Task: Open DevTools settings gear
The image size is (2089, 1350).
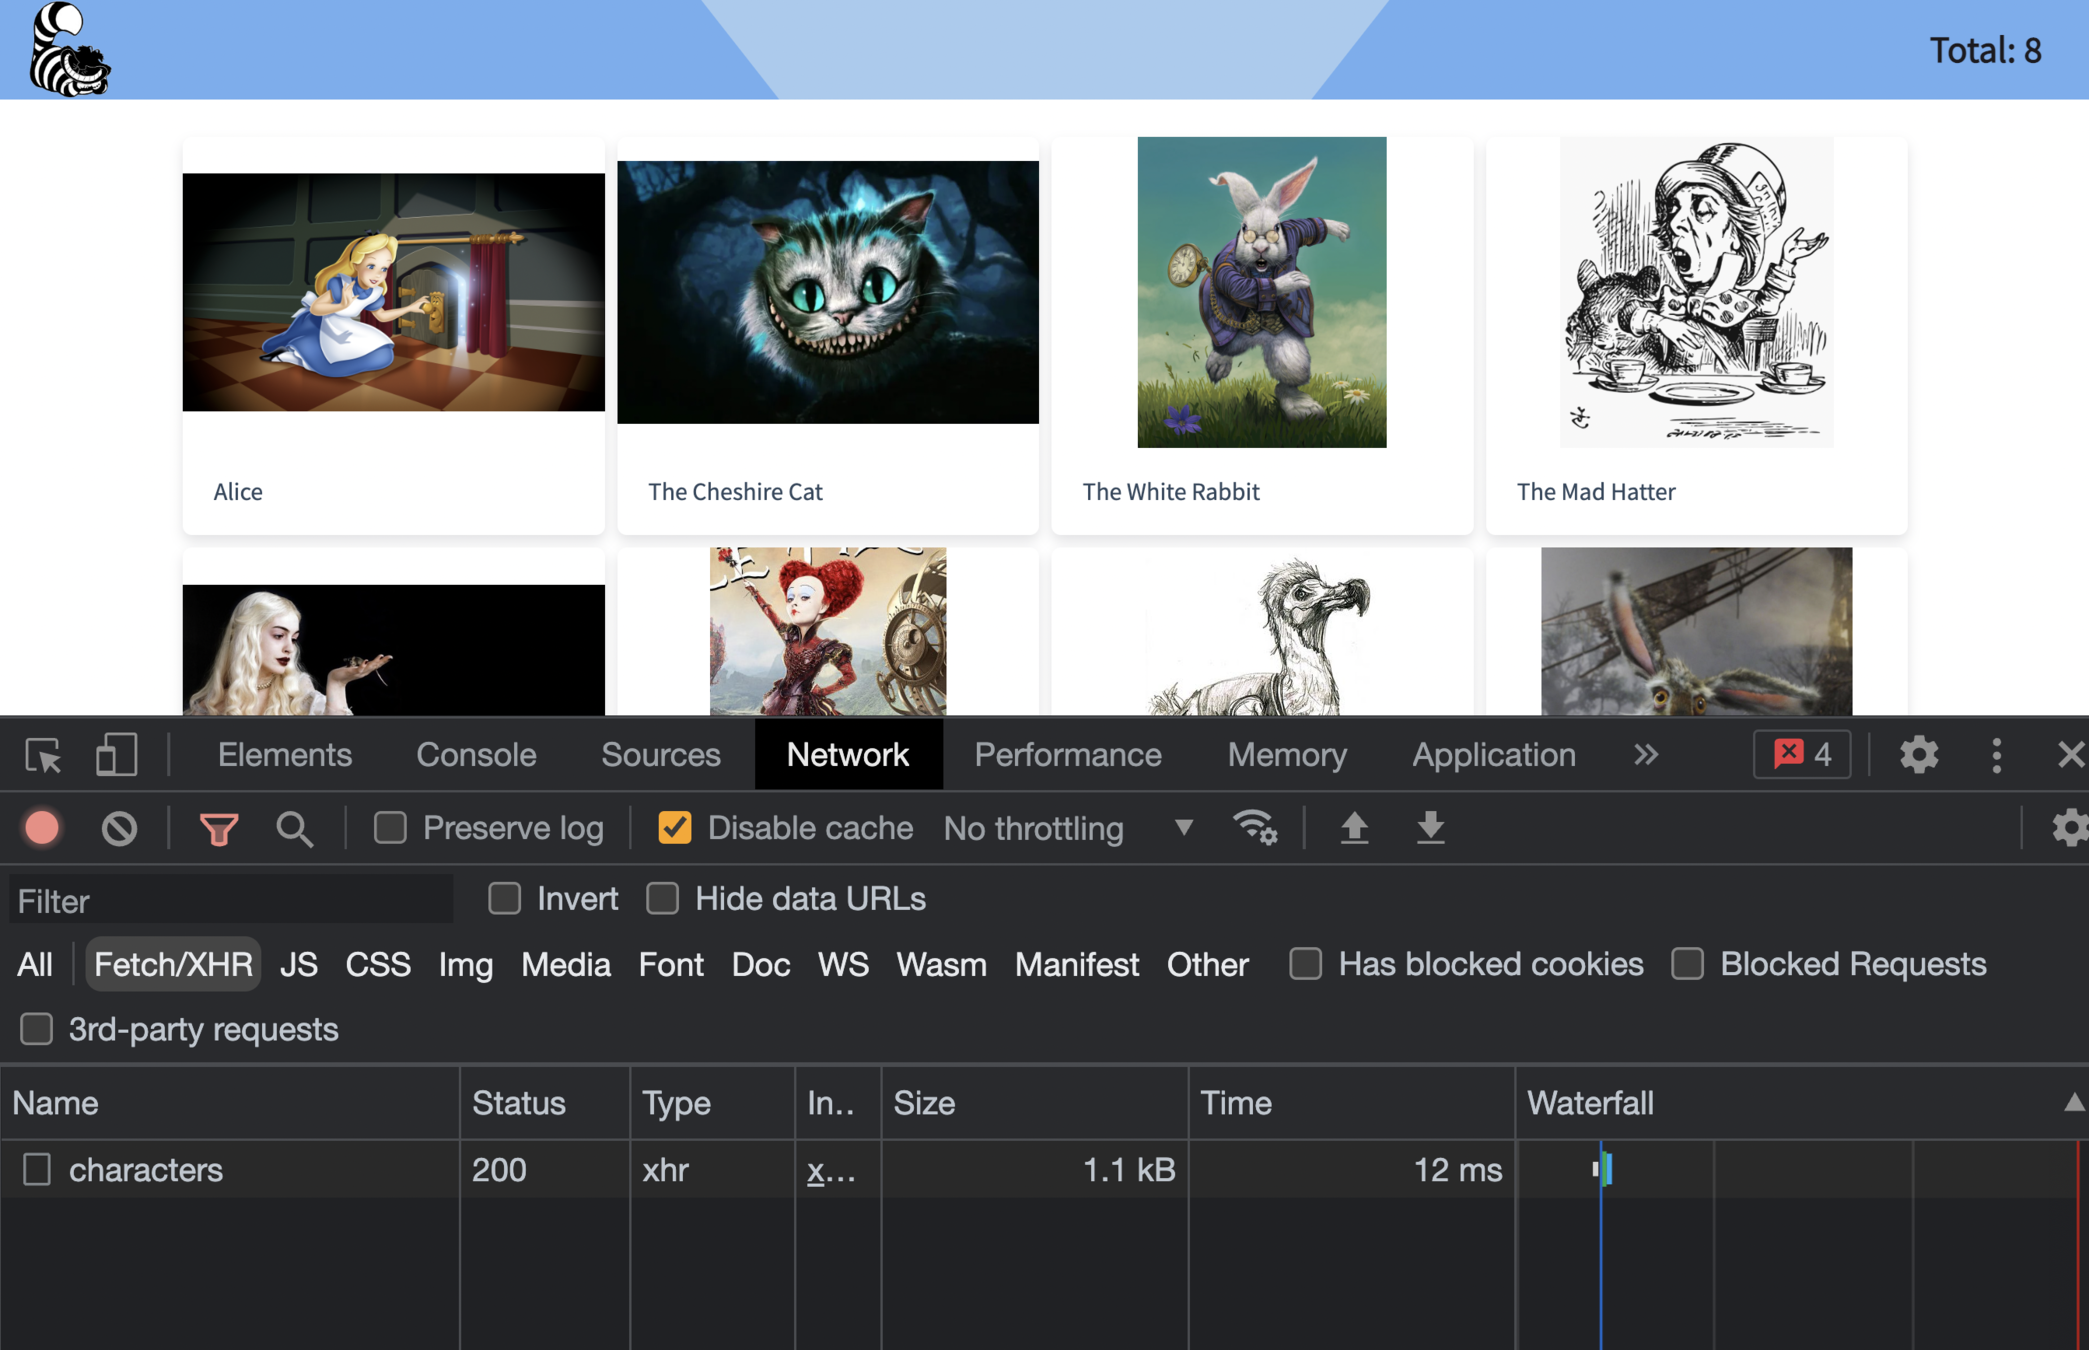Action: point(1918,755)
